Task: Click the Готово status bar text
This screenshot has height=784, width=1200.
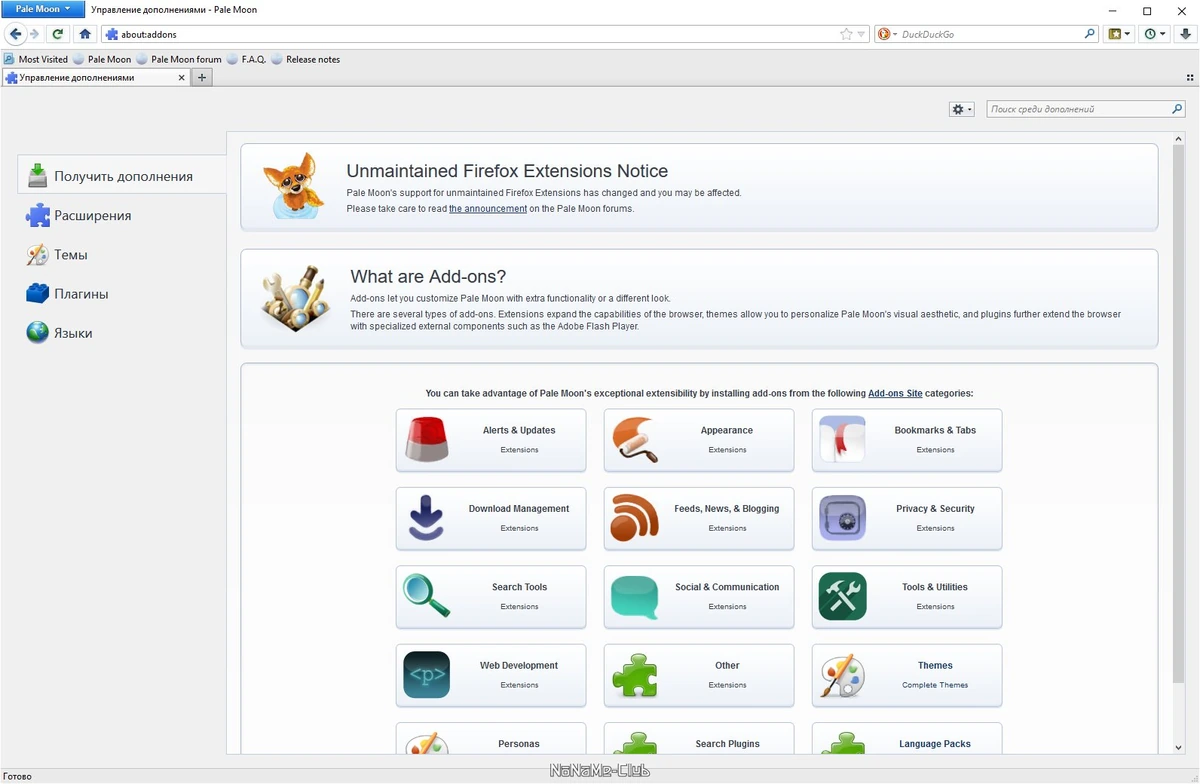Action: pyautogui.click(x=18, y=775)
